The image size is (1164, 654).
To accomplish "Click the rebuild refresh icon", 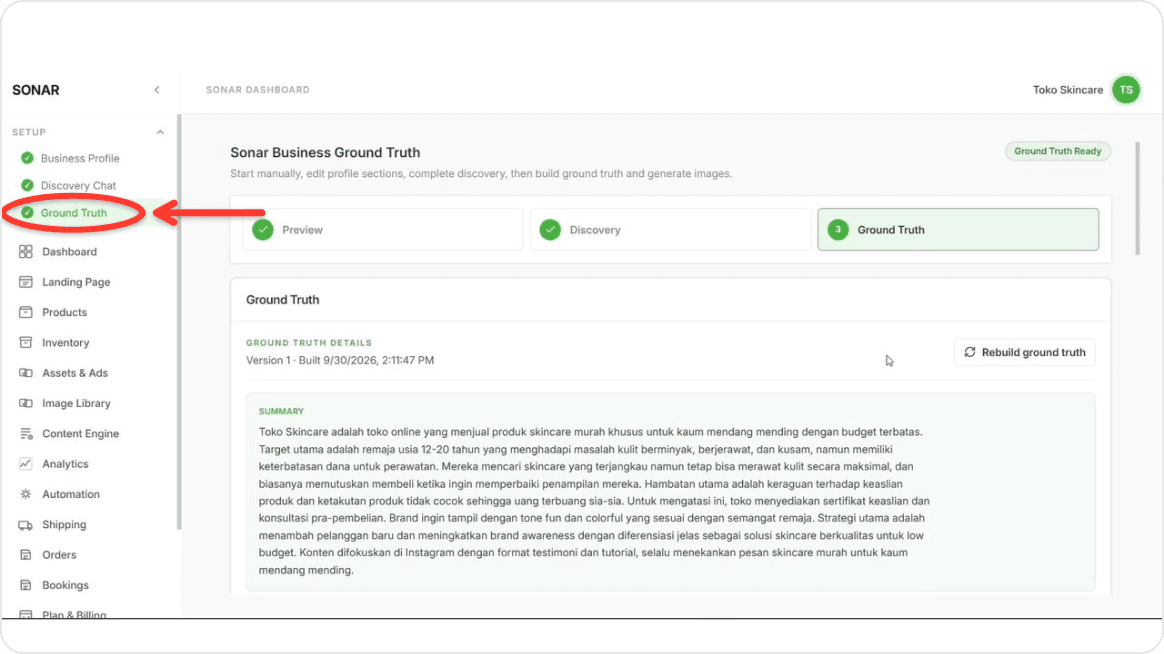I will click(970, 353).
